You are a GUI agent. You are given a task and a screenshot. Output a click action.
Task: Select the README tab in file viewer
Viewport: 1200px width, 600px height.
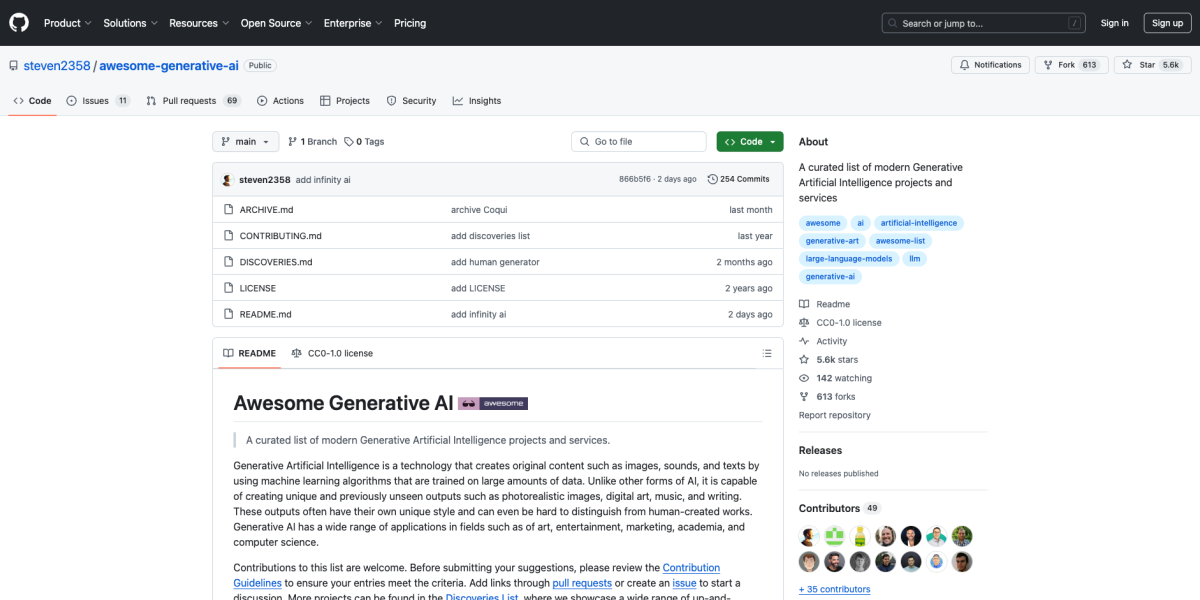point(249,353)
